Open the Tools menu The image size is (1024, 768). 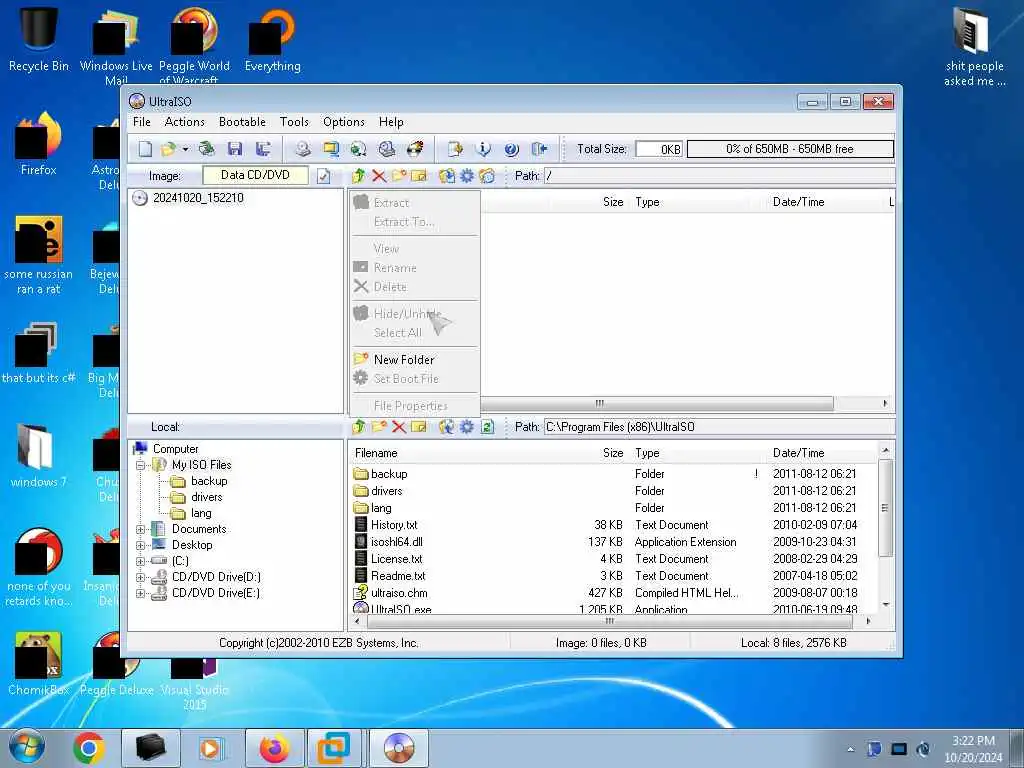coord(294,122)
